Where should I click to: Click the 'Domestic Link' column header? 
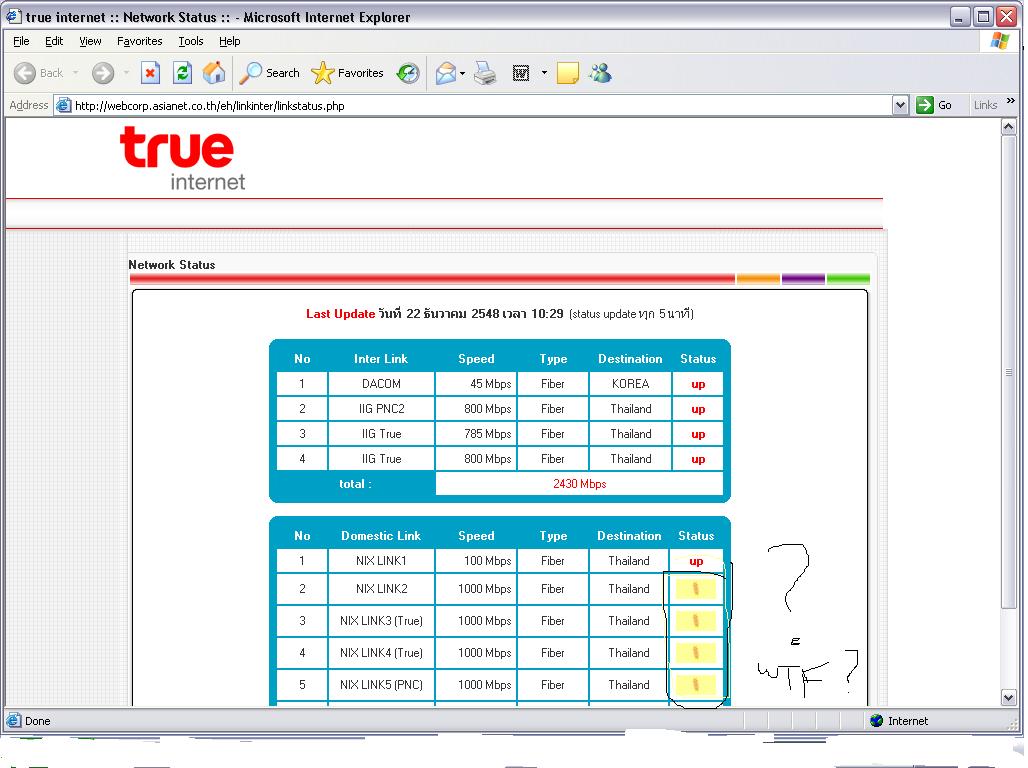(381, 536)
